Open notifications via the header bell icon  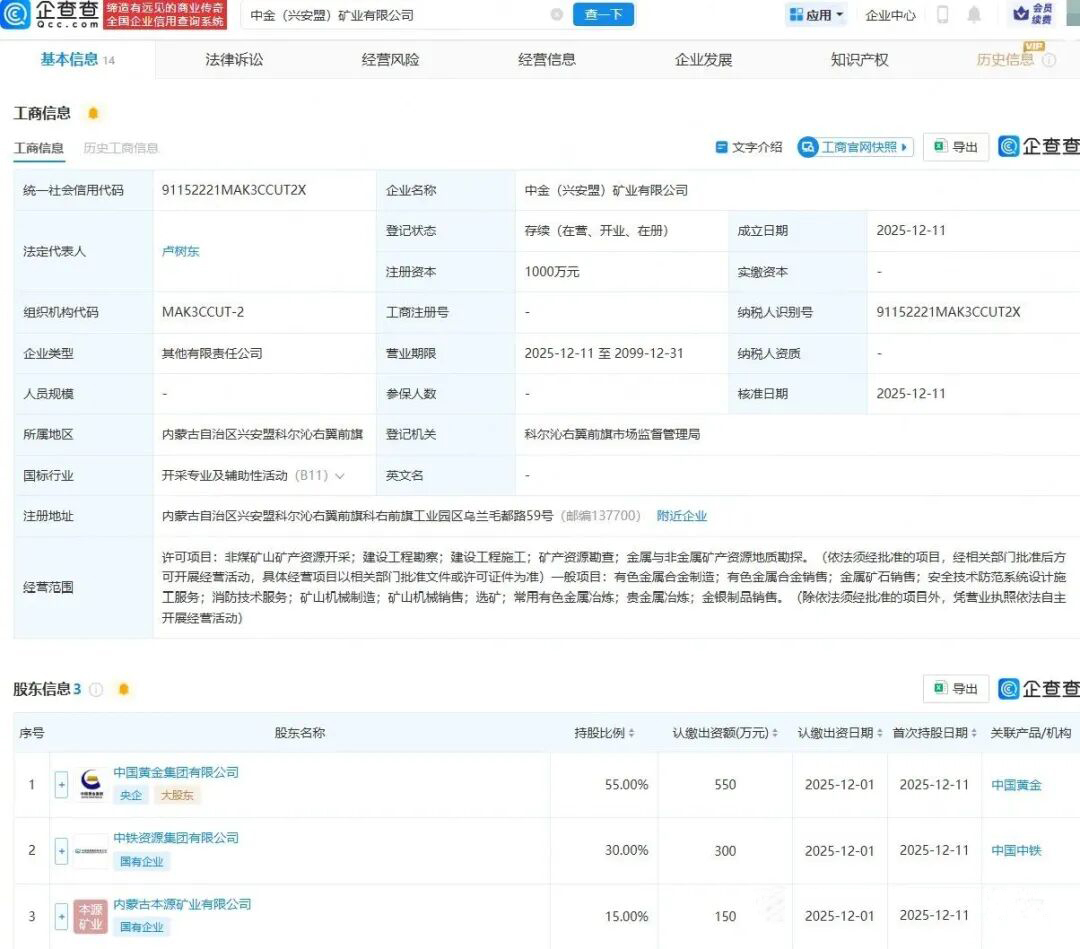(x=973, y=15)
